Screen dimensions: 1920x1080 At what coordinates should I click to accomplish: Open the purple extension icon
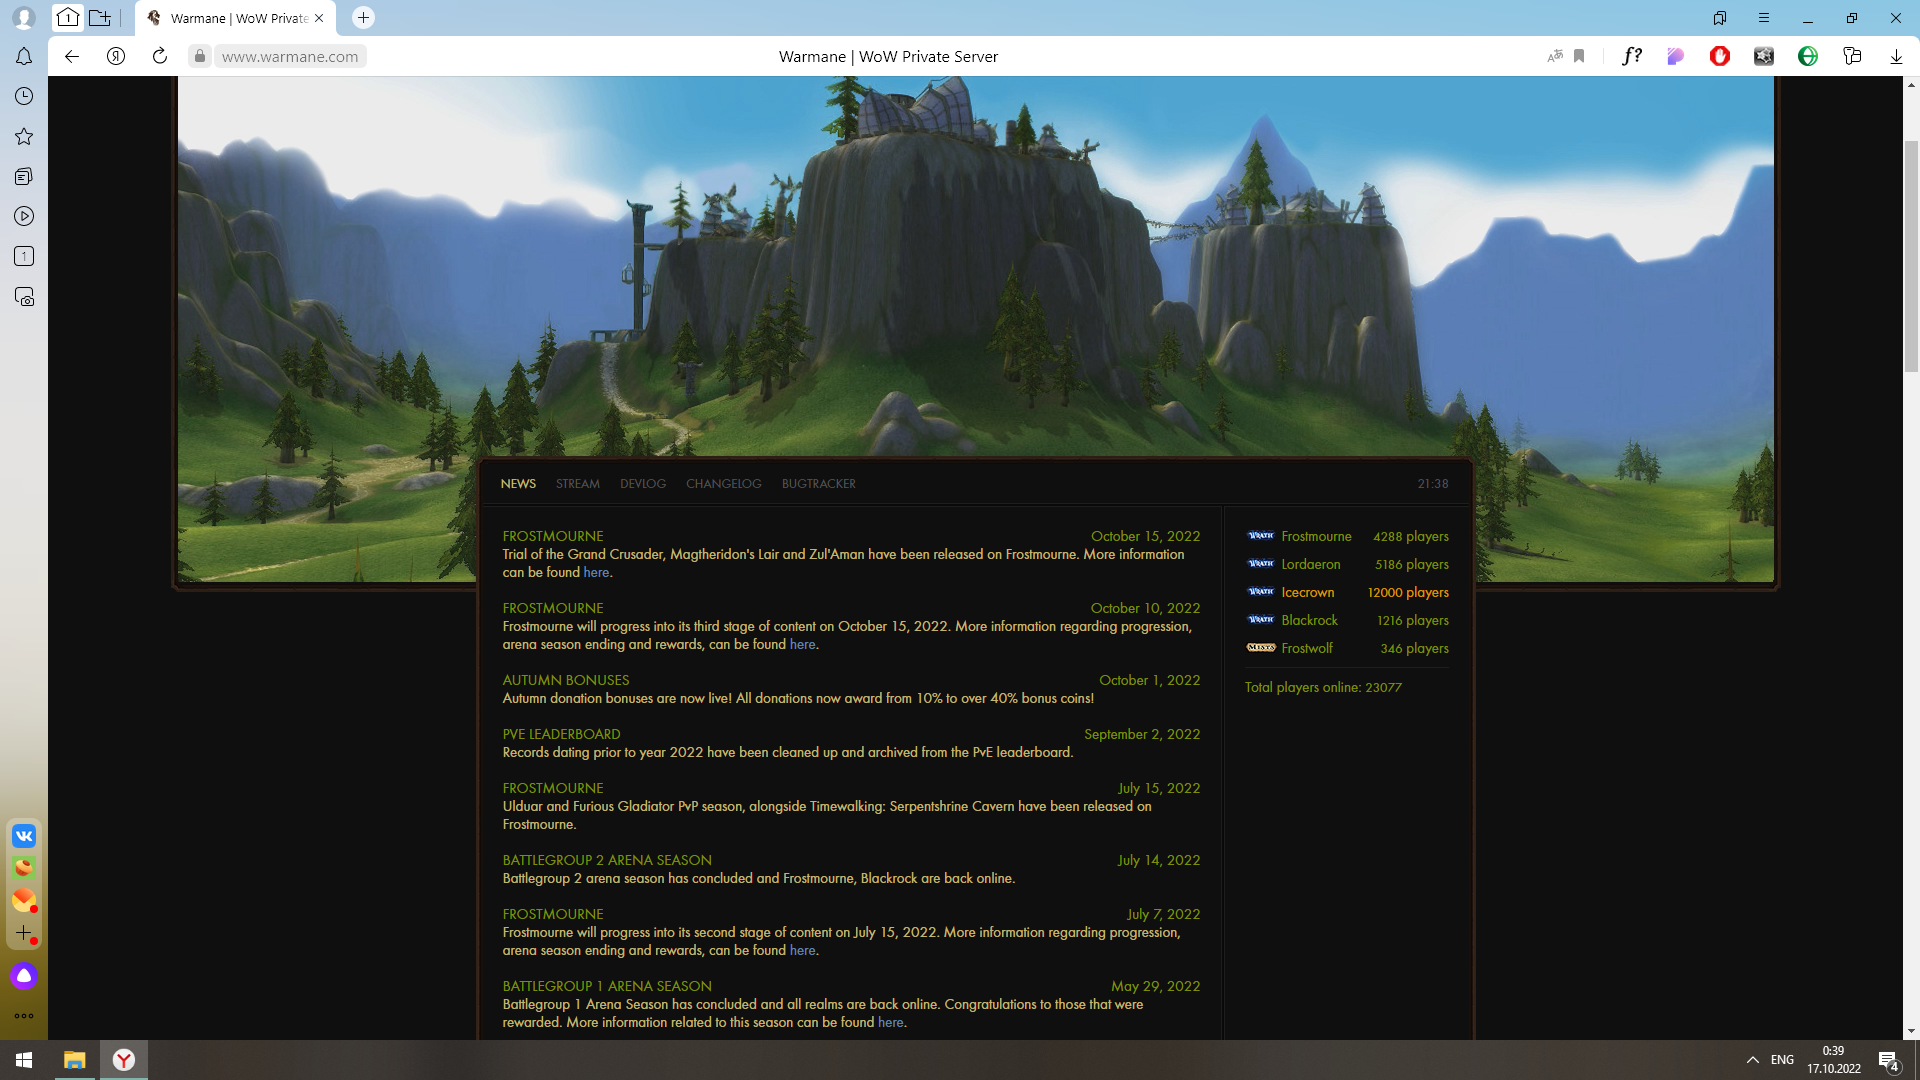point(1676,56)
